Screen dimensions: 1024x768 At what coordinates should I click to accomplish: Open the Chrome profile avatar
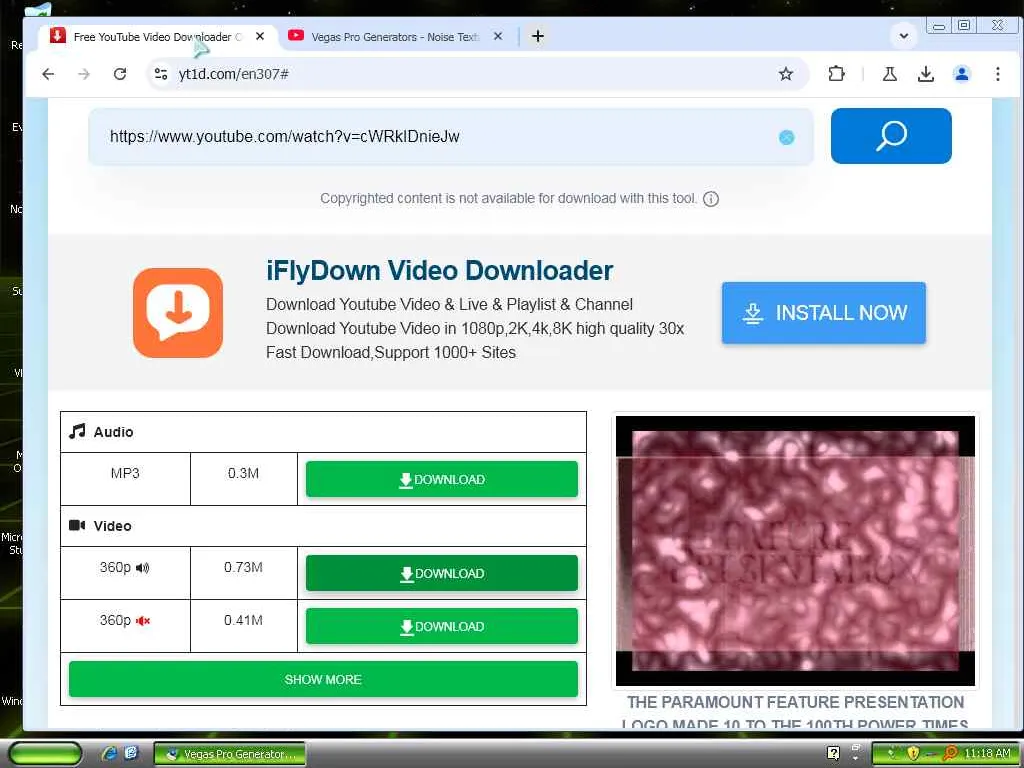(961, 74)
